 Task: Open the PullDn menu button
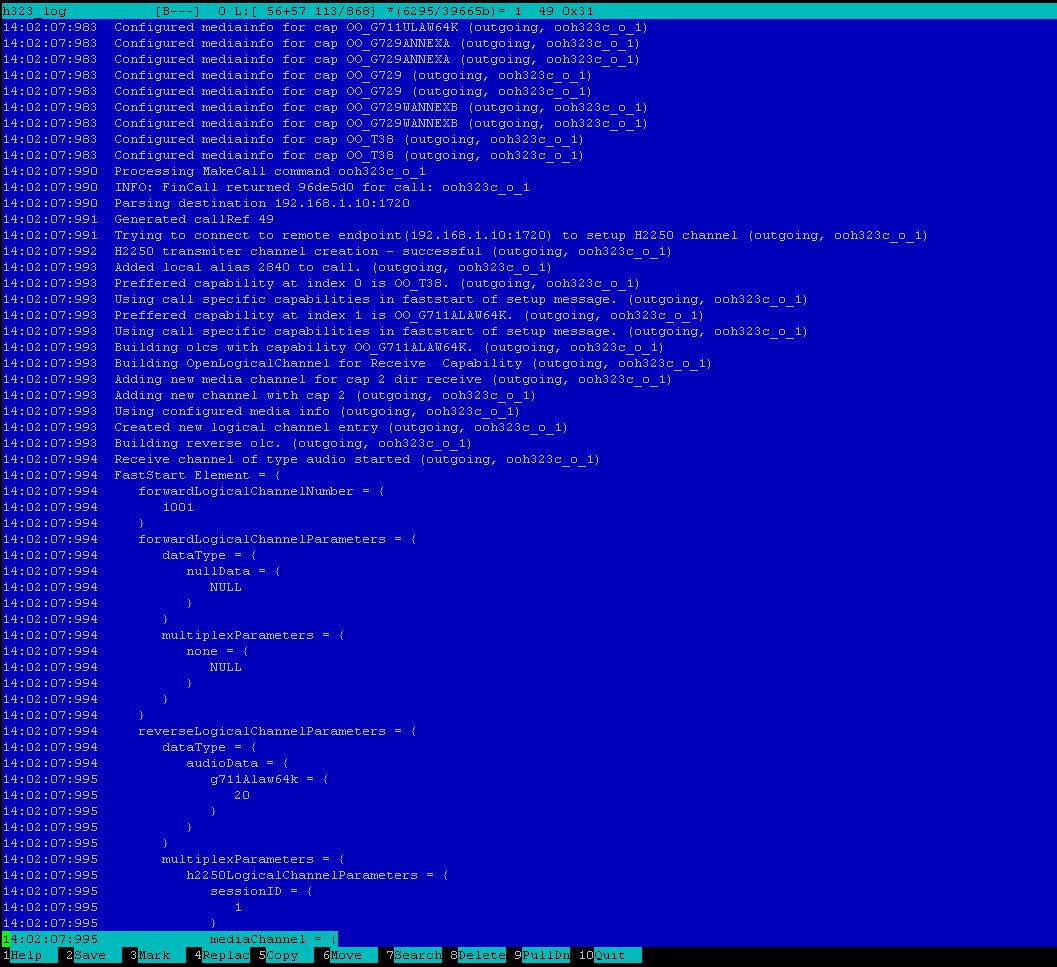546,955
